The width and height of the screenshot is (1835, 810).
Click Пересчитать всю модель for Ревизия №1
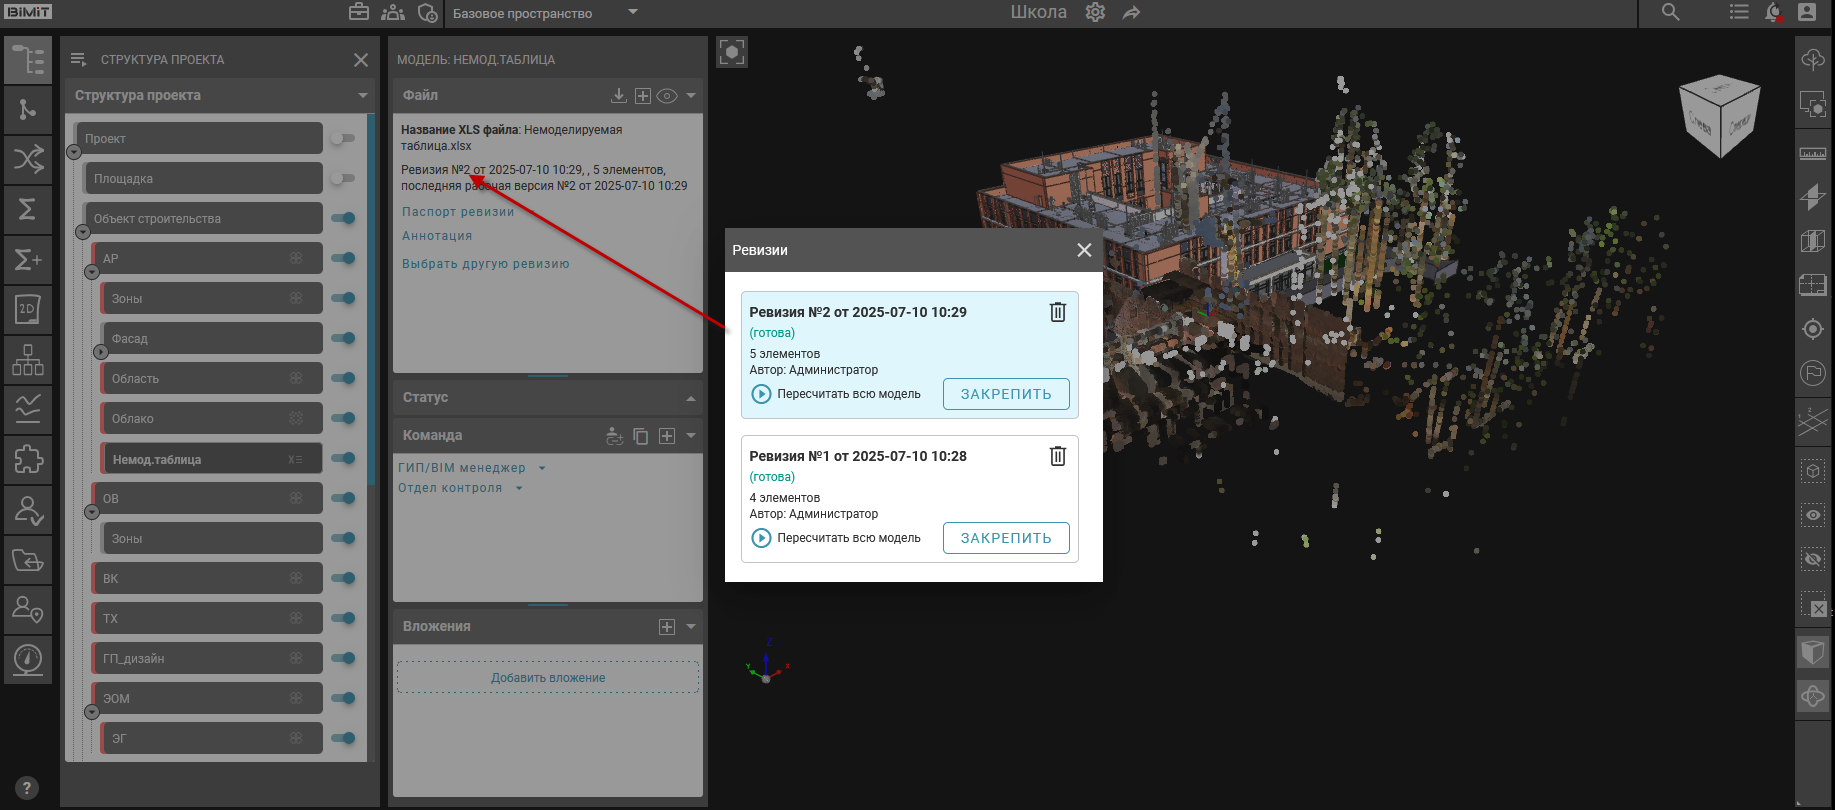(x=836, y=538)
